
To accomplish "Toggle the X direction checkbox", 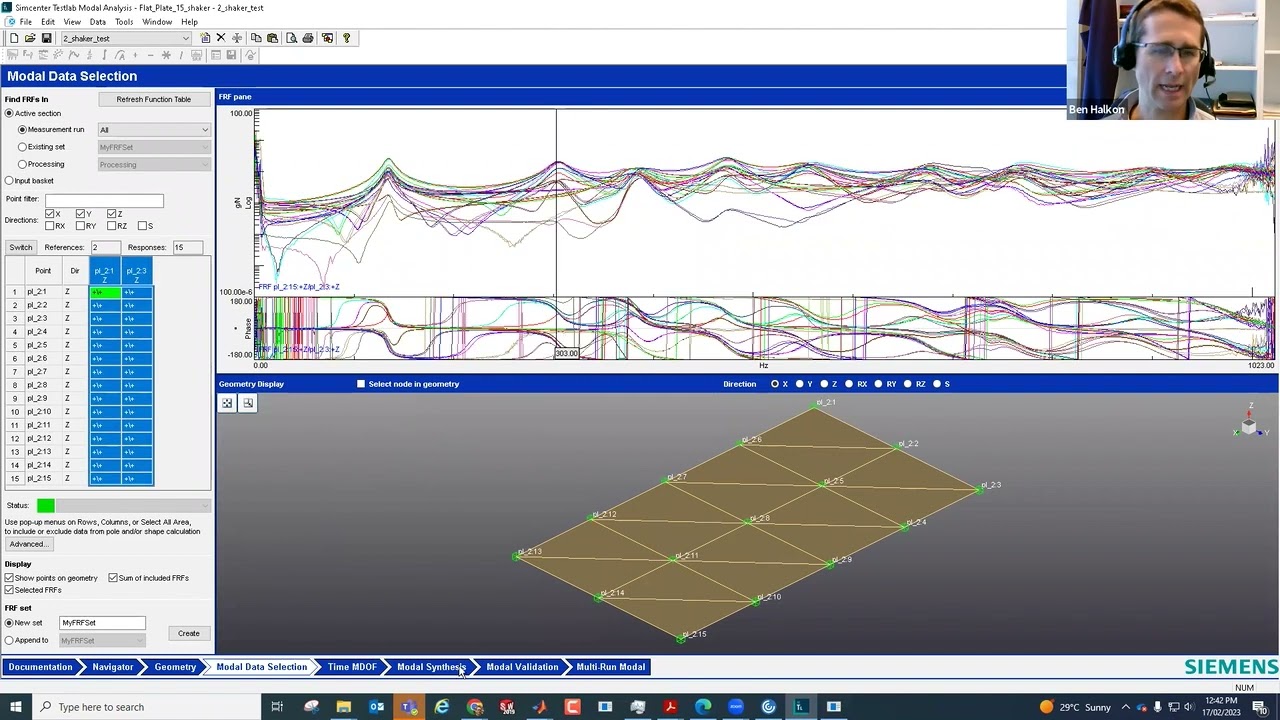I will [50, 213].
